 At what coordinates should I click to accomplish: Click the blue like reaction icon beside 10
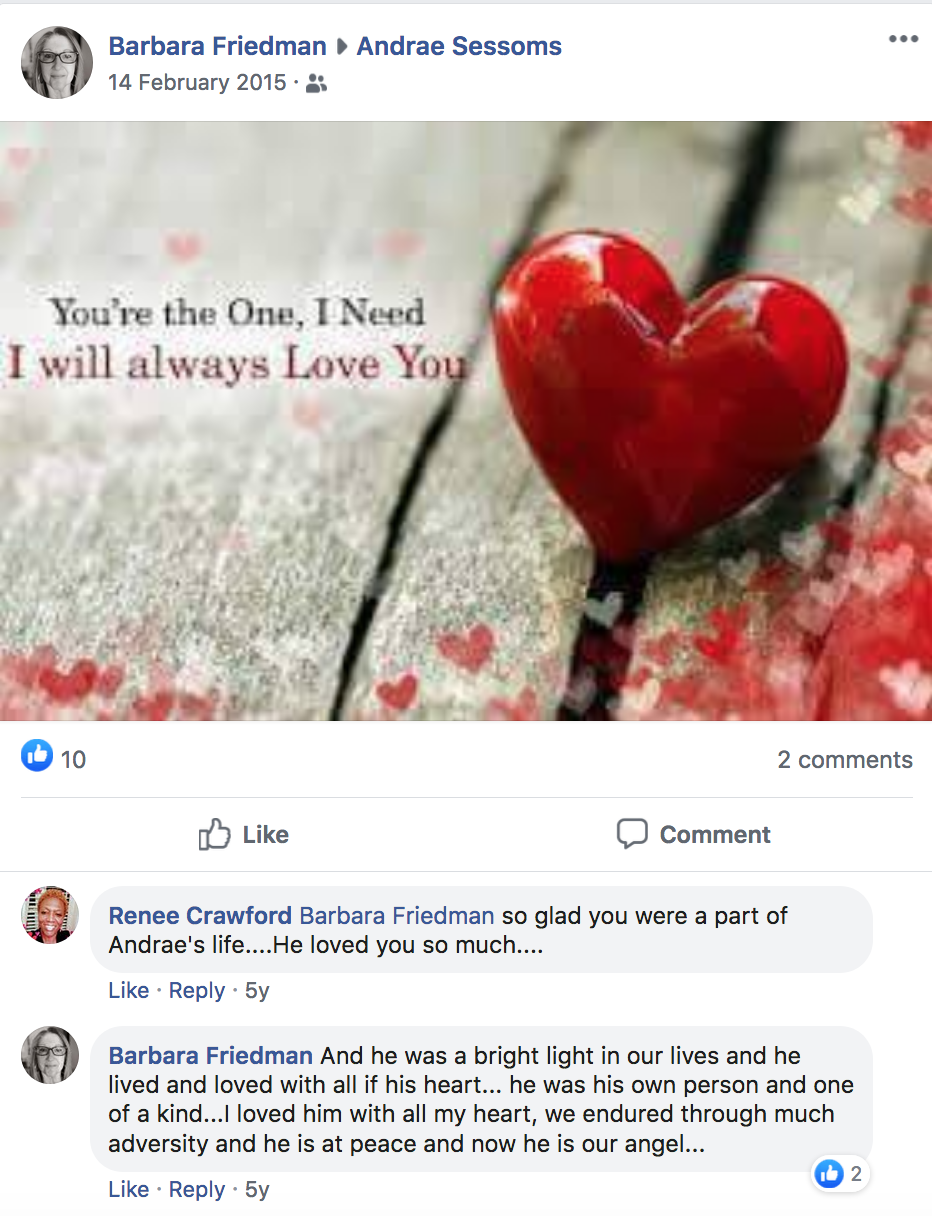[36, 757]
